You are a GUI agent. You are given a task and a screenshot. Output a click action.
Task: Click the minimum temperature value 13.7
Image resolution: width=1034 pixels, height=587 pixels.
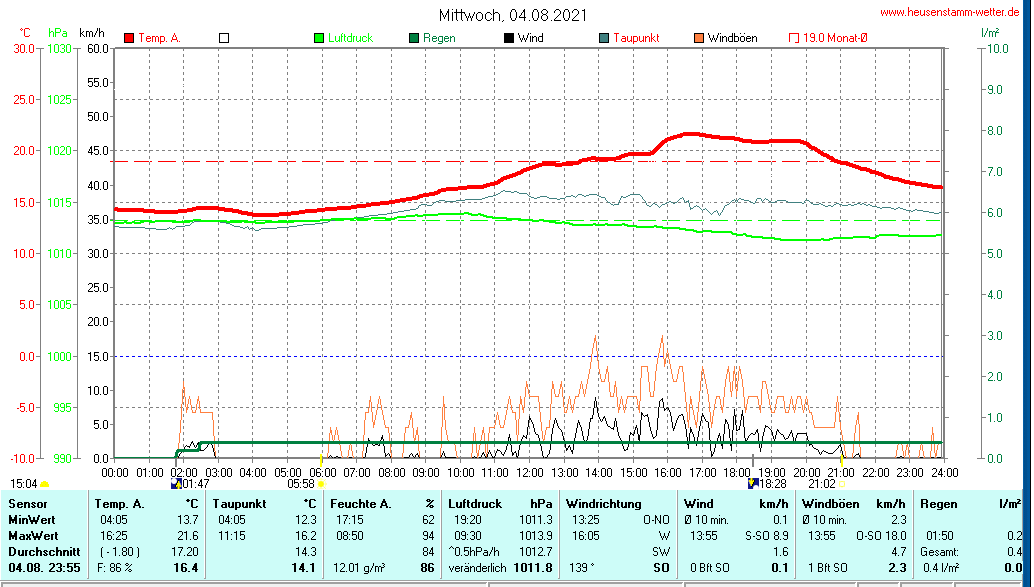187,520
